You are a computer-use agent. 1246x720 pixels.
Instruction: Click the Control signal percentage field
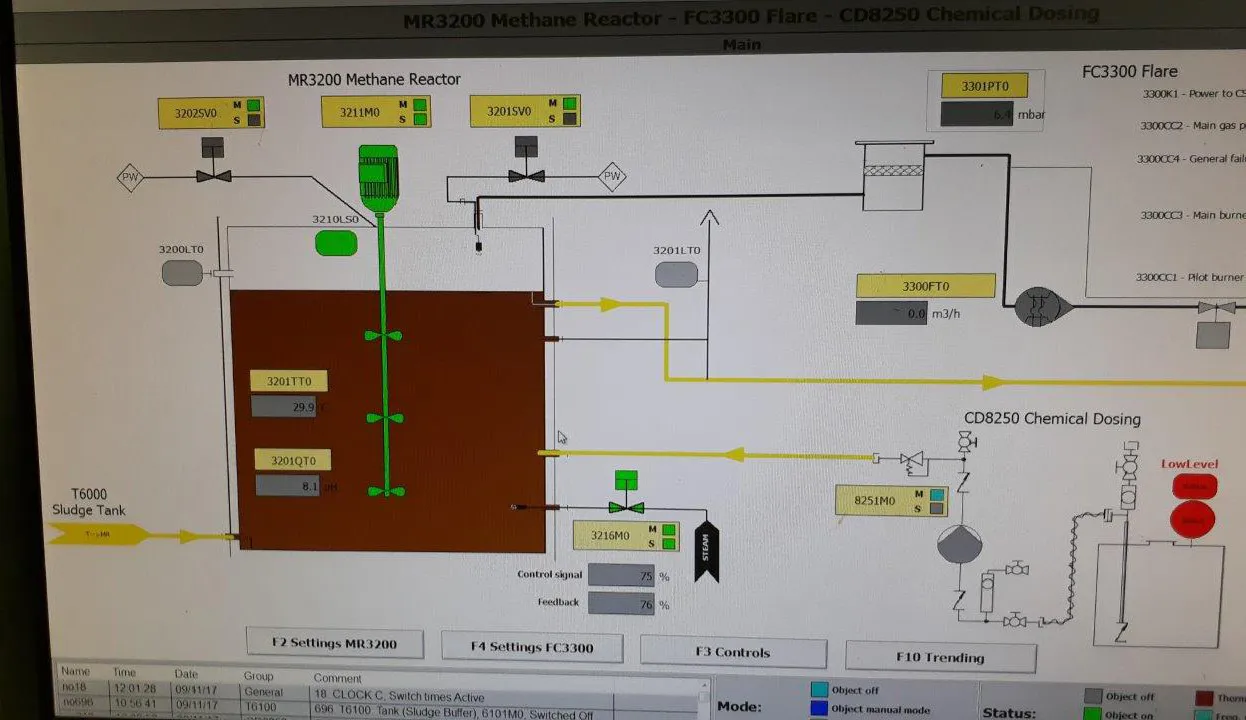pyautogui.click(x=620, y=576)
